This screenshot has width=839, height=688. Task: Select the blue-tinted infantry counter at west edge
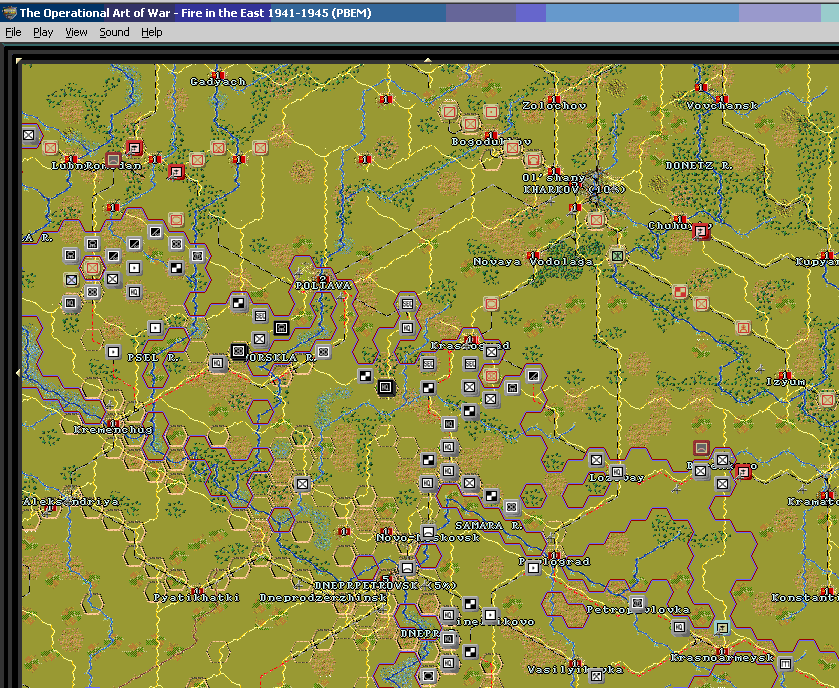pos(71,279)
